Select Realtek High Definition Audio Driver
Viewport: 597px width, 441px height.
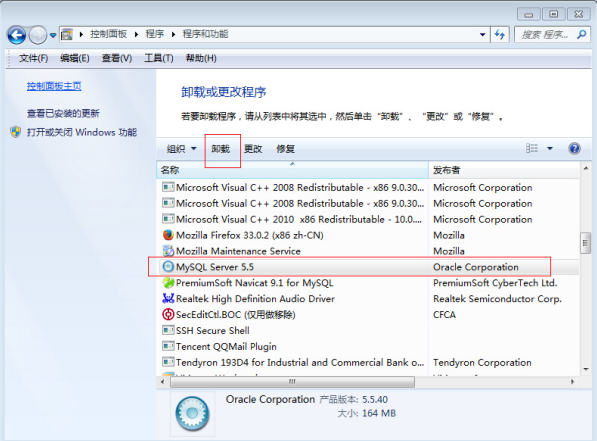click(x=255, y=299)
